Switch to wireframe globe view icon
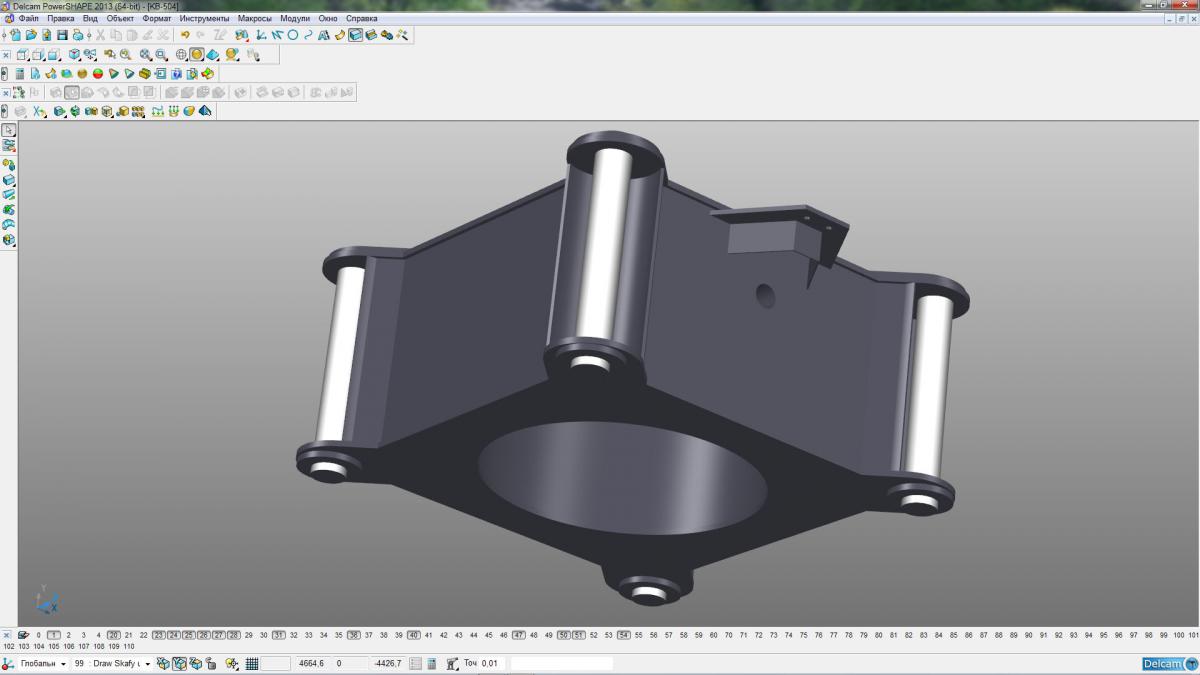The image size is (1200, 675). point(181,55)
